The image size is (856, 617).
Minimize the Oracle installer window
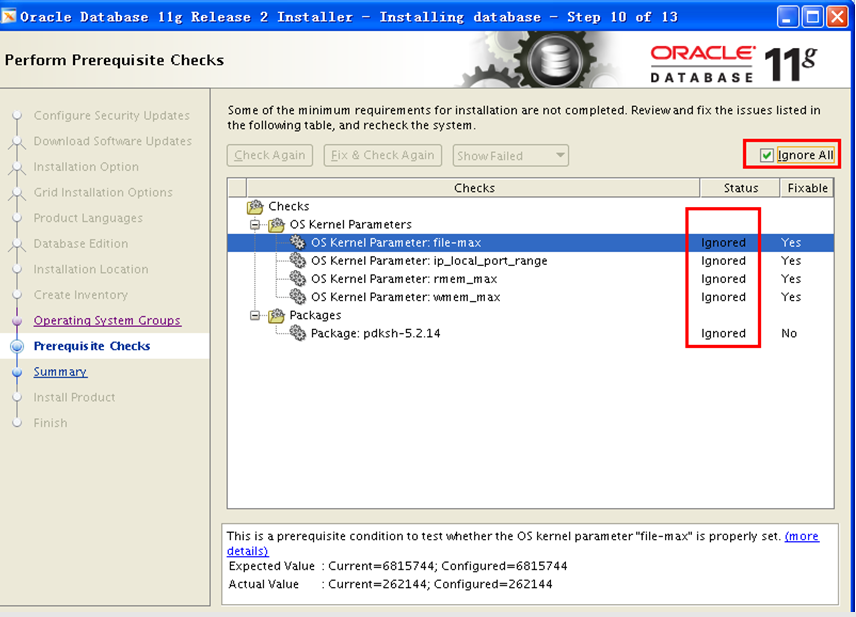[x=787, y=17]
